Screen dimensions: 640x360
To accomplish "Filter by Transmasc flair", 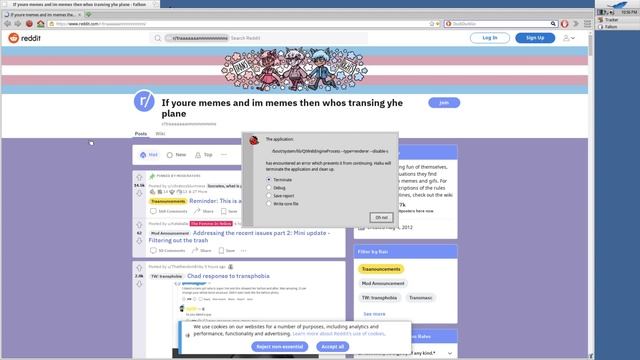I will tap(420, 298).
